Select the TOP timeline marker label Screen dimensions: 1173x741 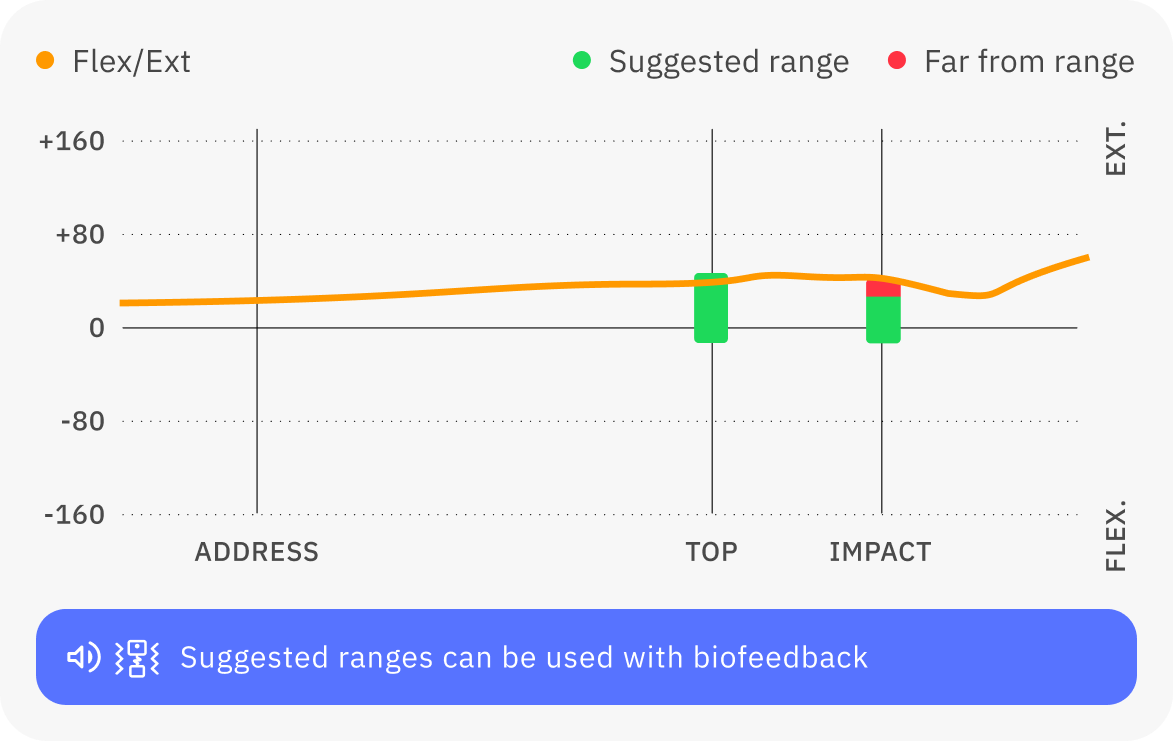tap(711, 552)
